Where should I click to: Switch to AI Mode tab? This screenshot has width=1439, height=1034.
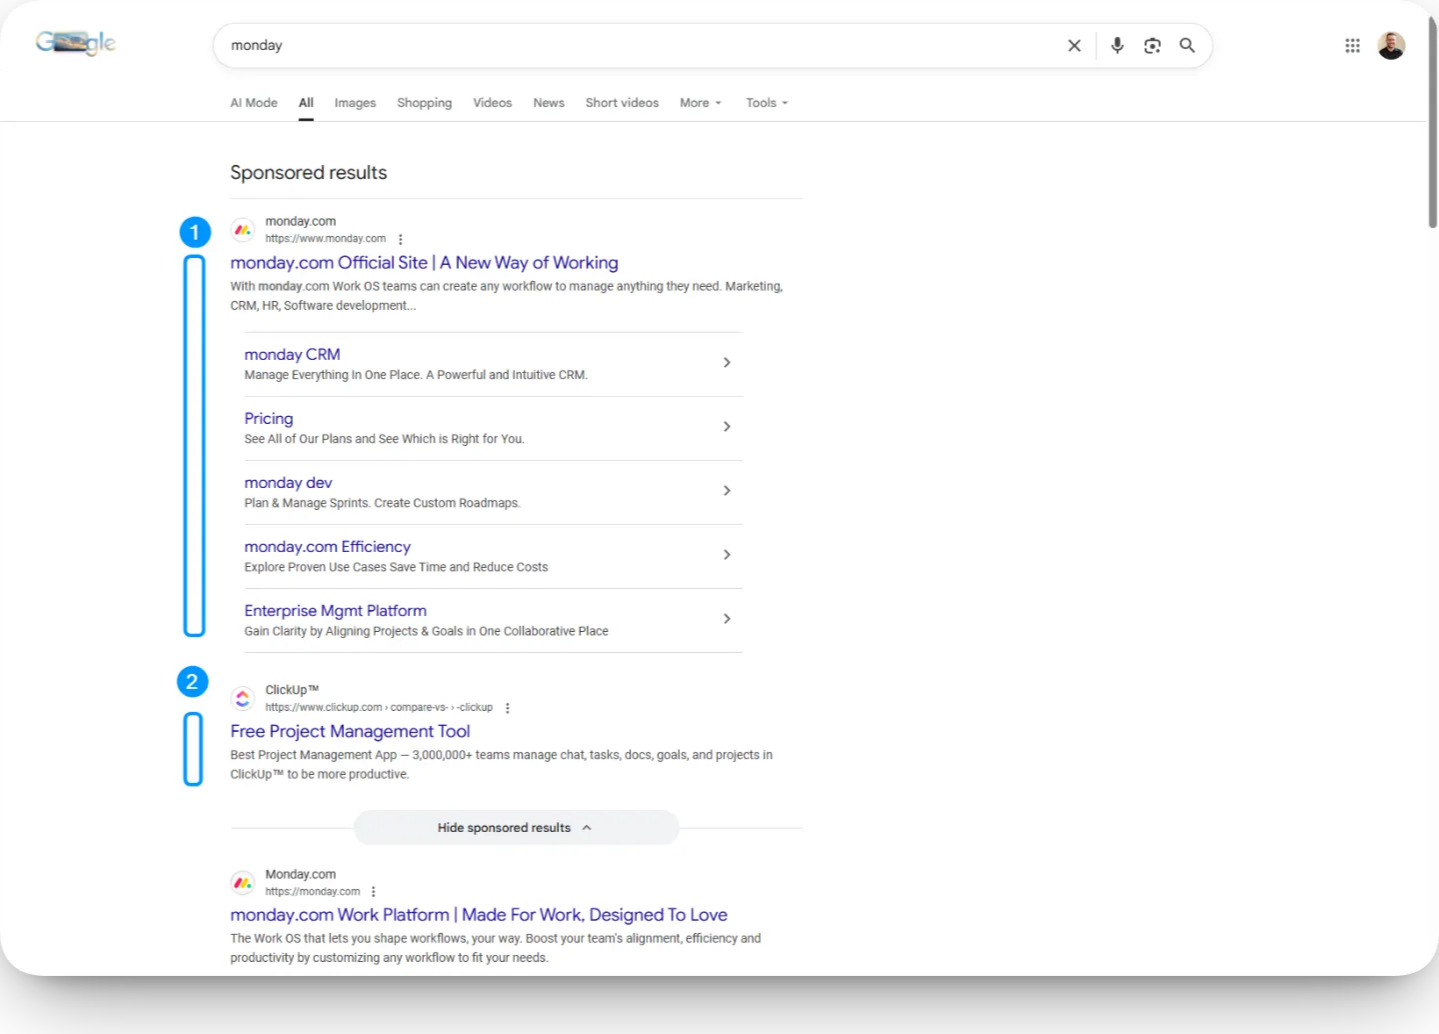pos(254,103)
